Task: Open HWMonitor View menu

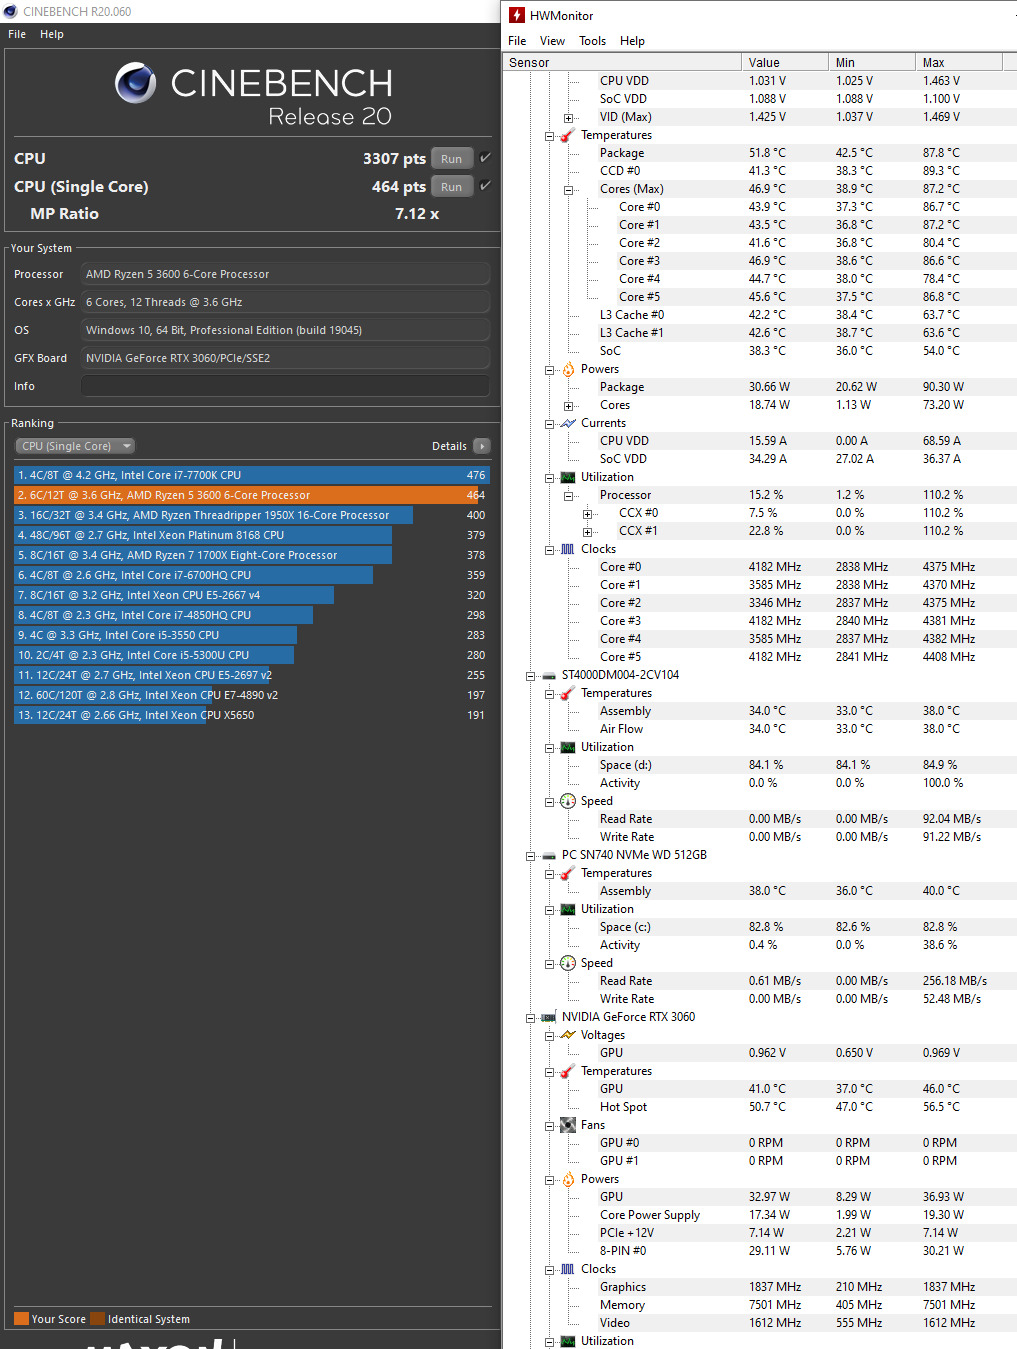Action: click(x=552, y=41)
